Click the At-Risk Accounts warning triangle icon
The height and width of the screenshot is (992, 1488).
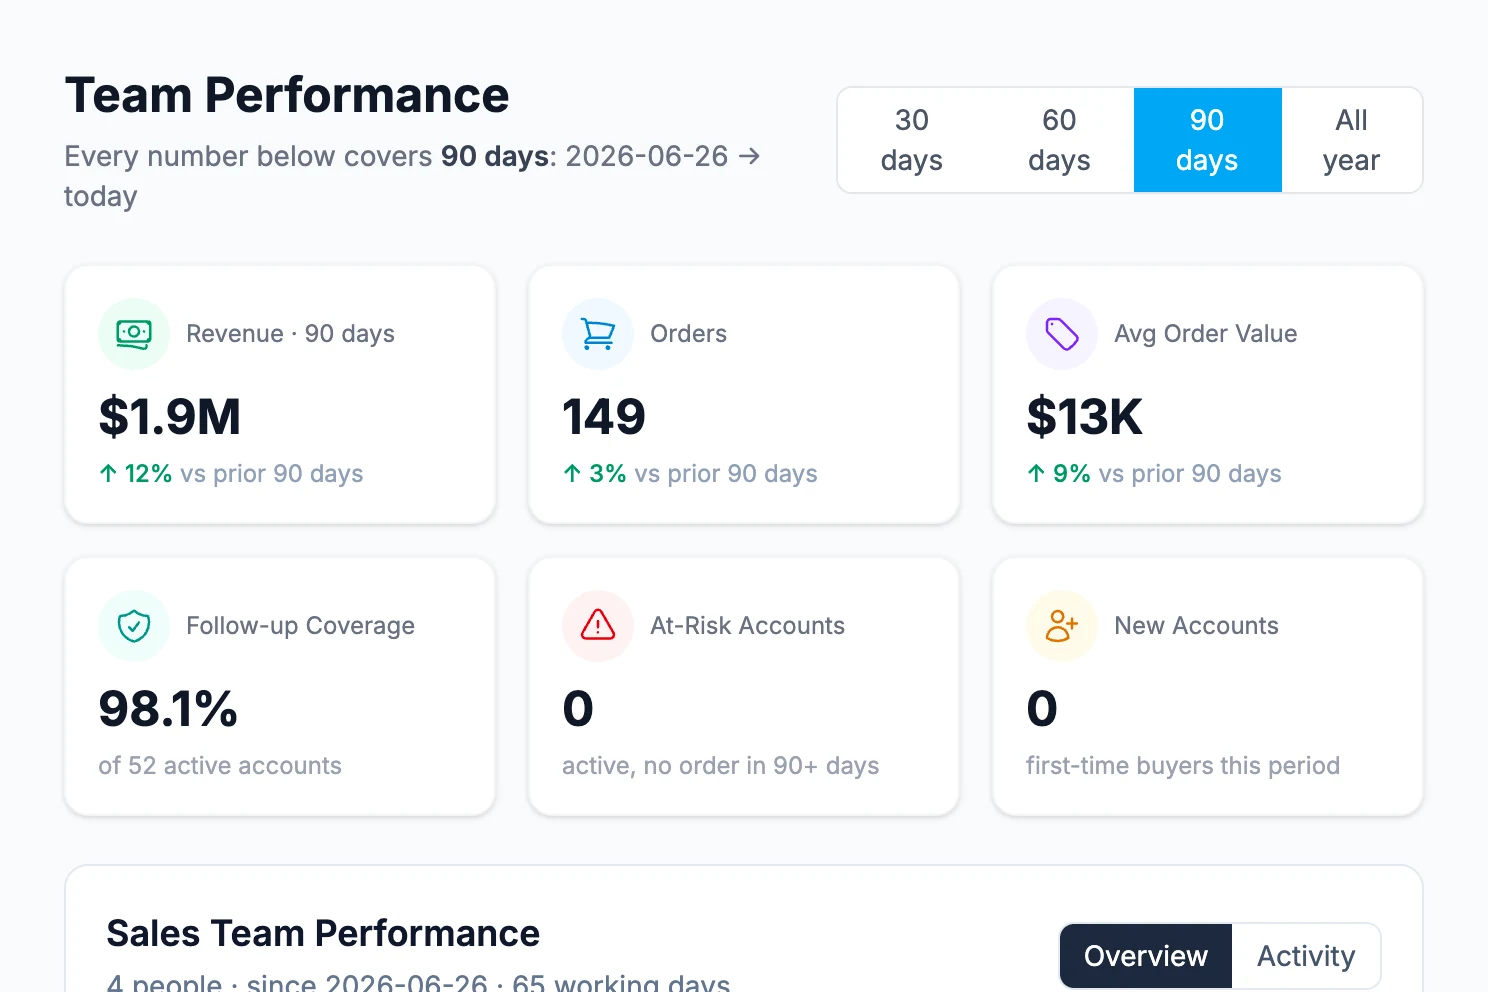click(x=598, y=626)
